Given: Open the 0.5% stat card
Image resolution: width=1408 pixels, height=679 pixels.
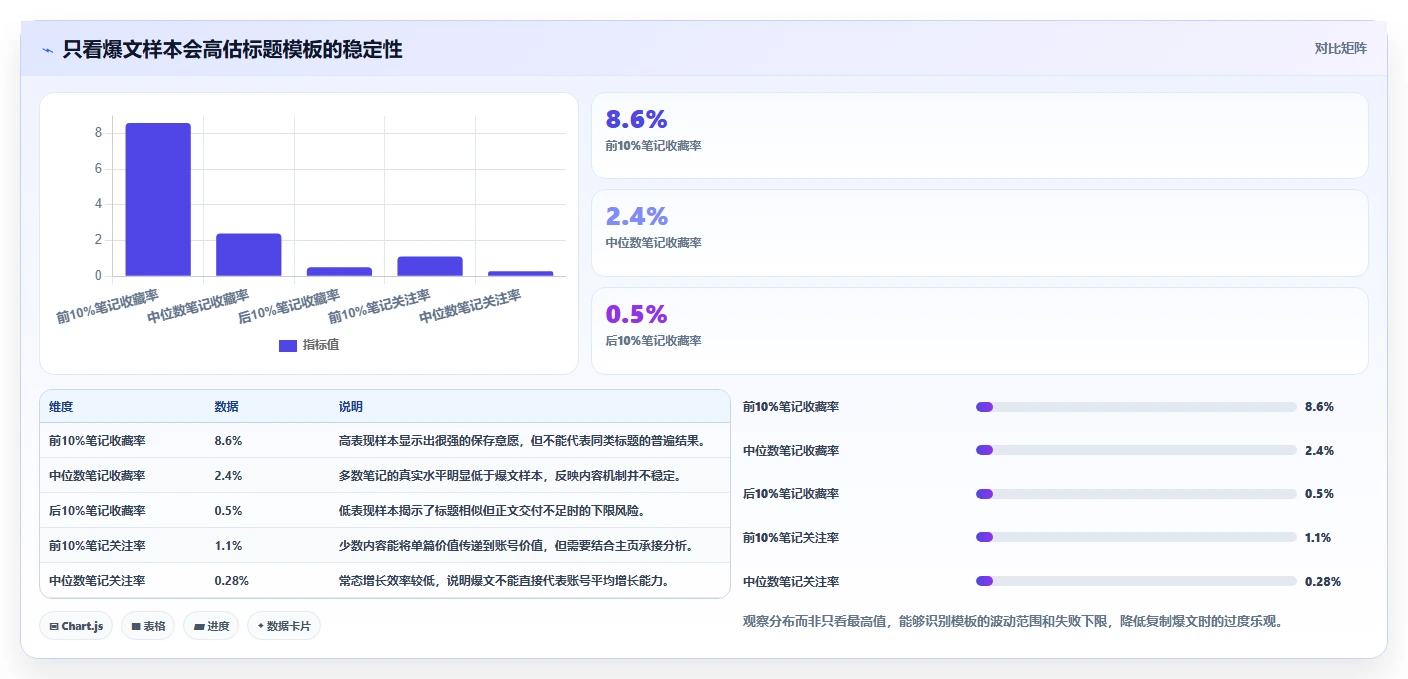Looking at the screenshot, I should (x=979, y=331).
